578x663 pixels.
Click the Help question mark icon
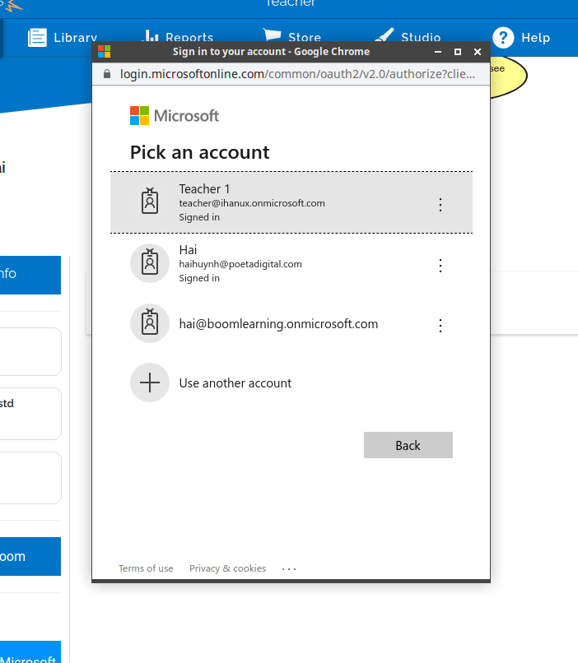(503, 38)
